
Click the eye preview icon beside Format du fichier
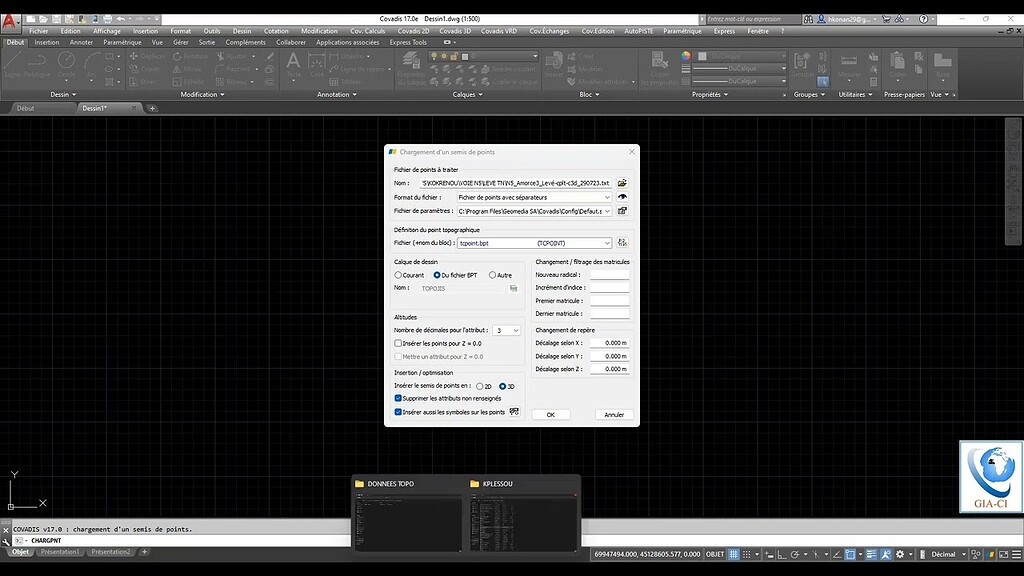pos(621,199)
